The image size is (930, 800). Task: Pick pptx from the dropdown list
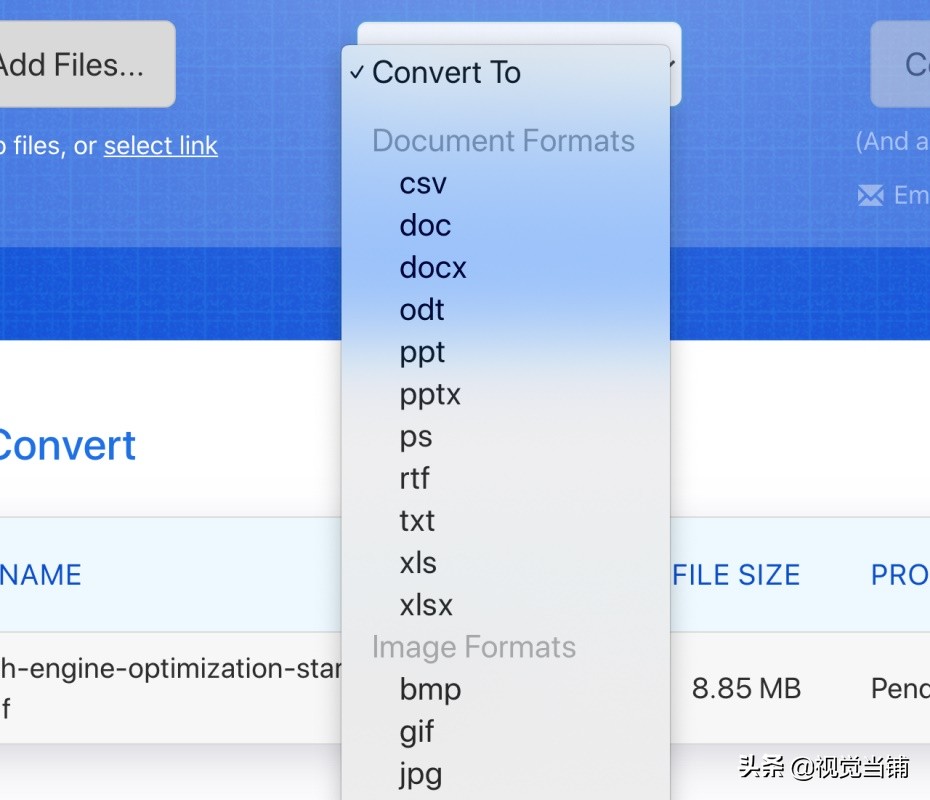pyautogui.click(x=430, y=395)
